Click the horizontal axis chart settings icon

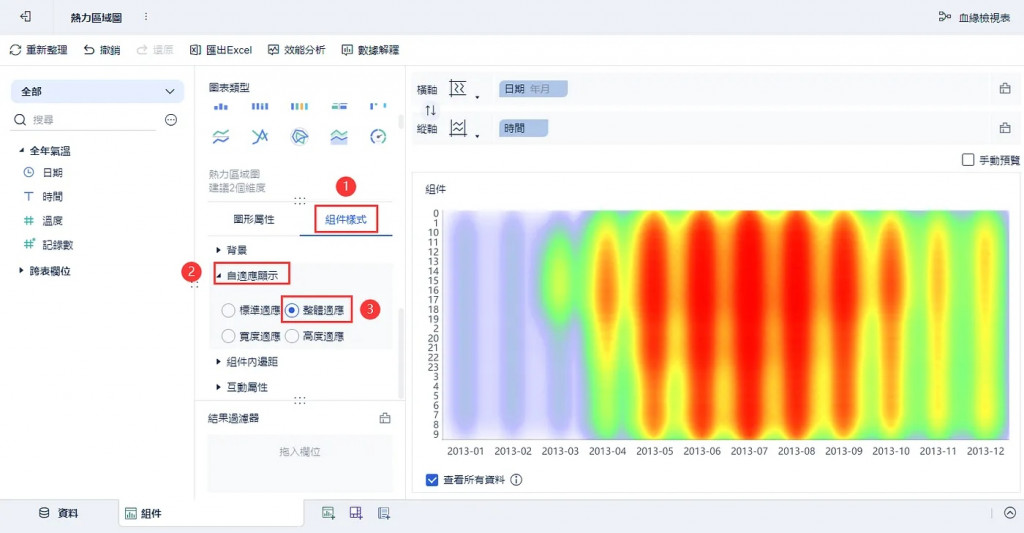pyautogui.click(x=458, y=88)
